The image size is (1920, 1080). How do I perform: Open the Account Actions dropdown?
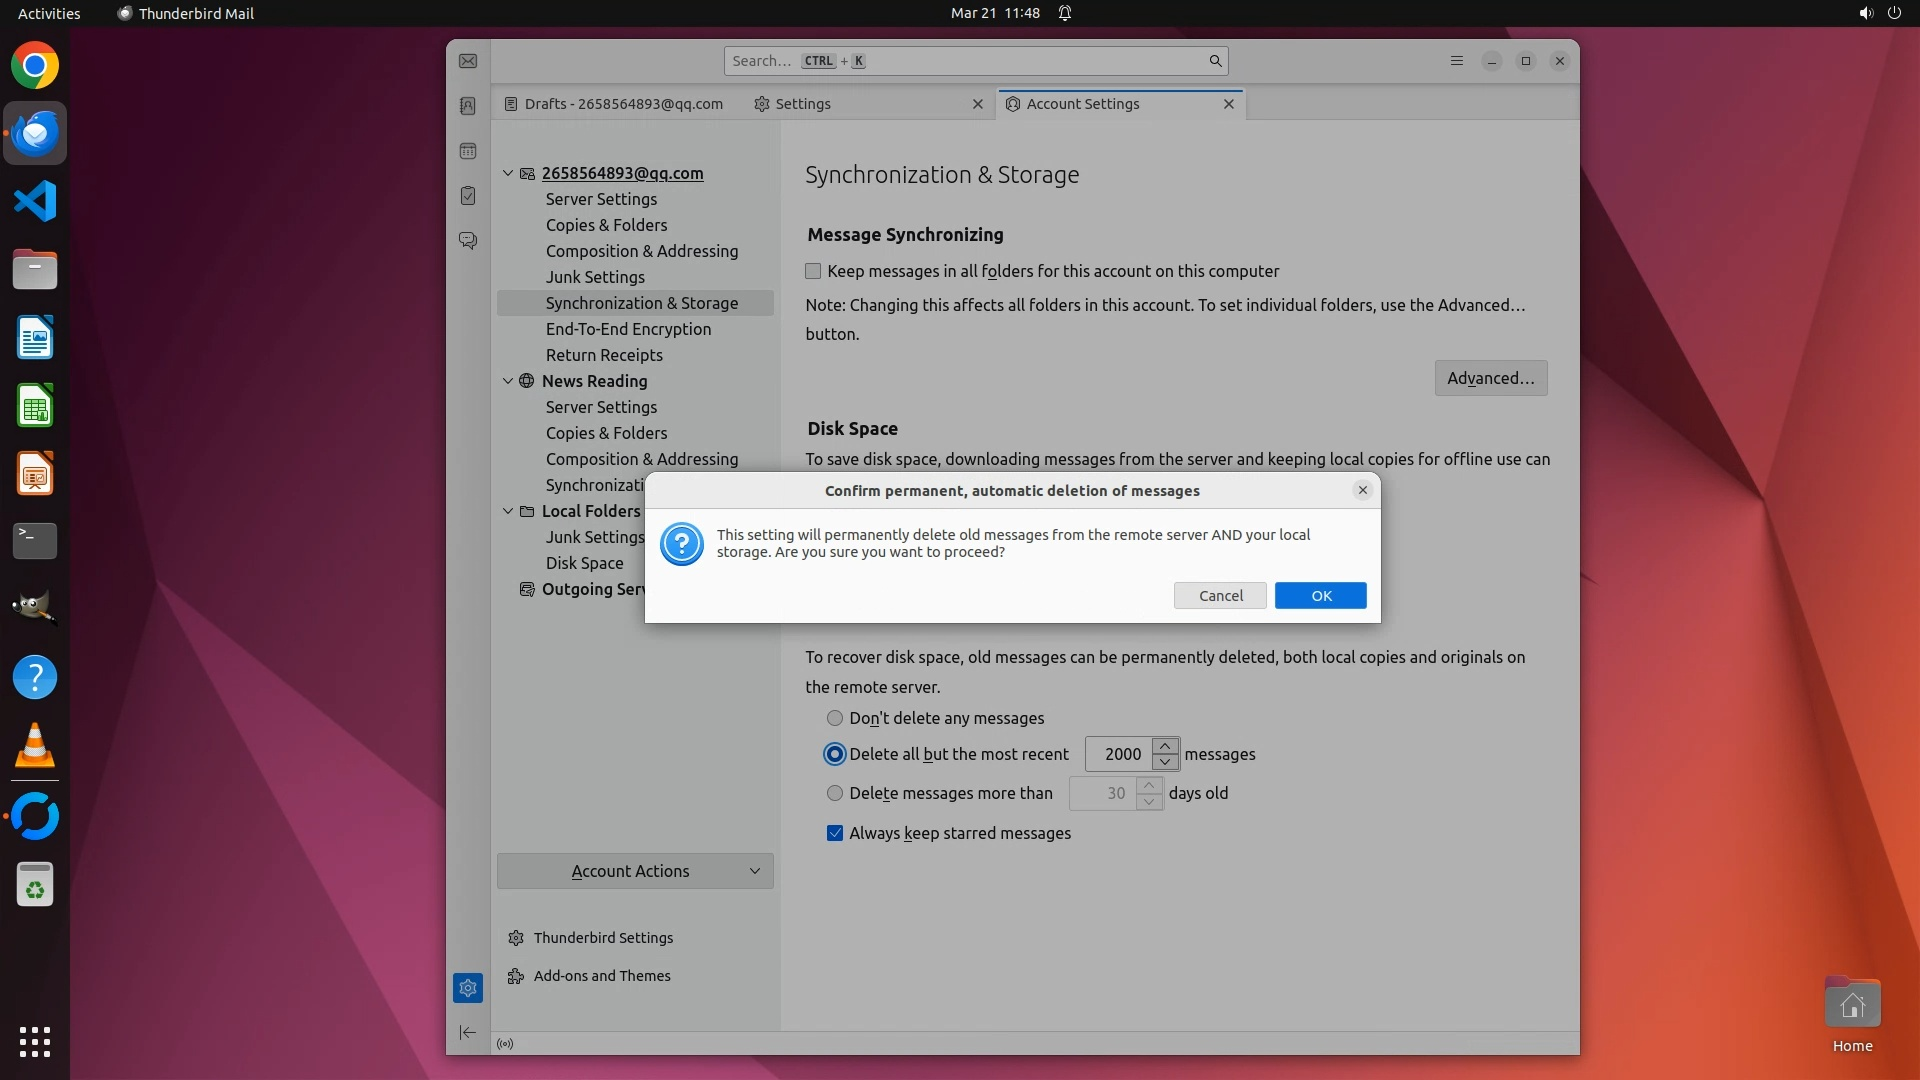(x=635, y=871)
